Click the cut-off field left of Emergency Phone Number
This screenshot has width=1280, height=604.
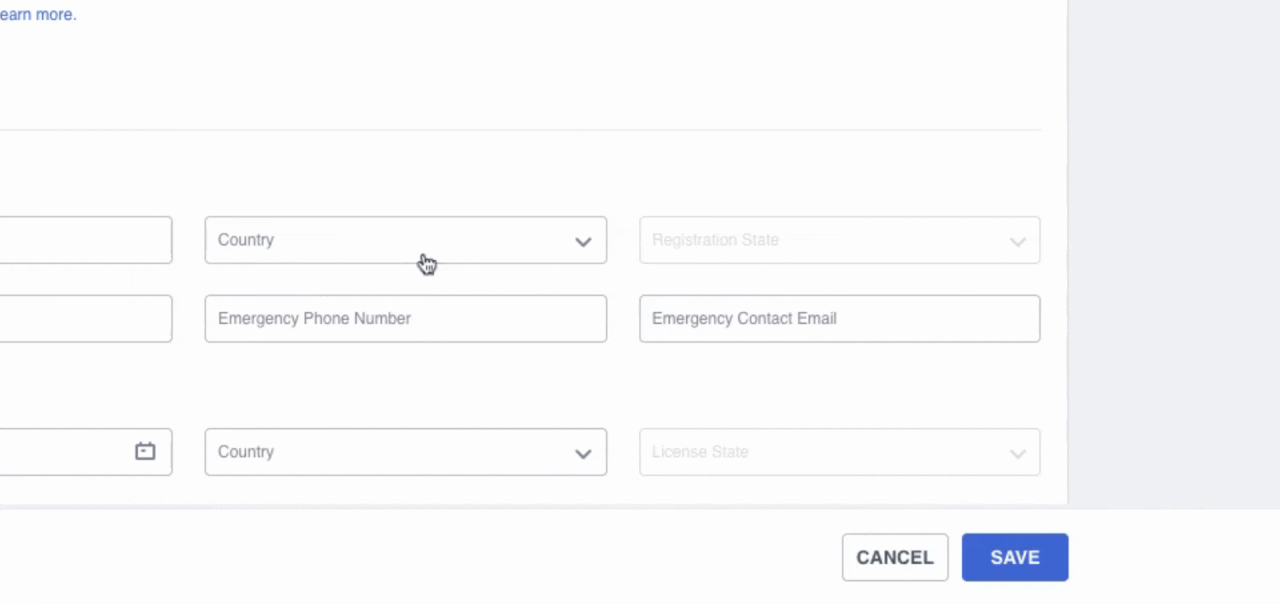[x=85, y=318]
